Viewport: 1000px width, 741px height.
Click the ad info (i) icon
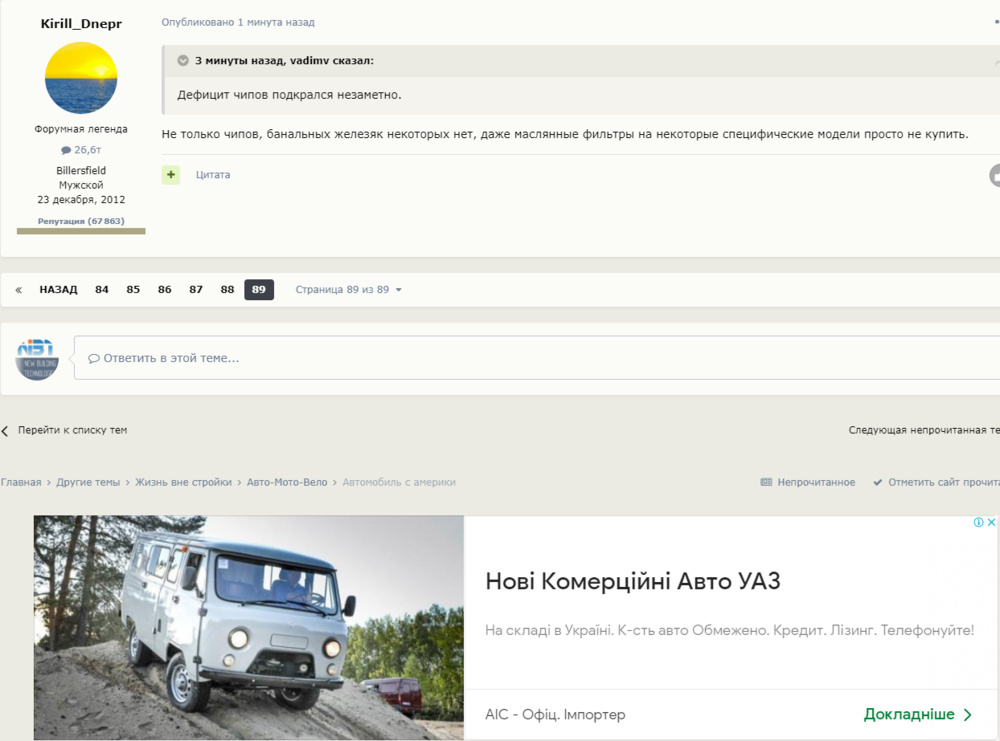[x=978, y=522]
